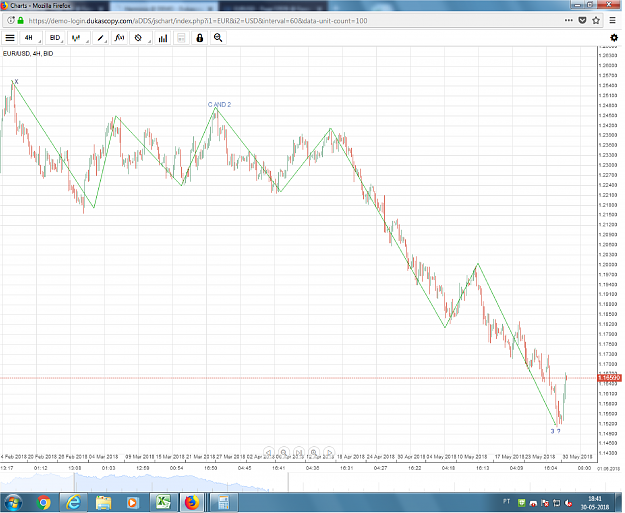The height and width of the screenshot is (513, 625).
Task: Open the f(x) indicators tool
Action: [119, 38]
